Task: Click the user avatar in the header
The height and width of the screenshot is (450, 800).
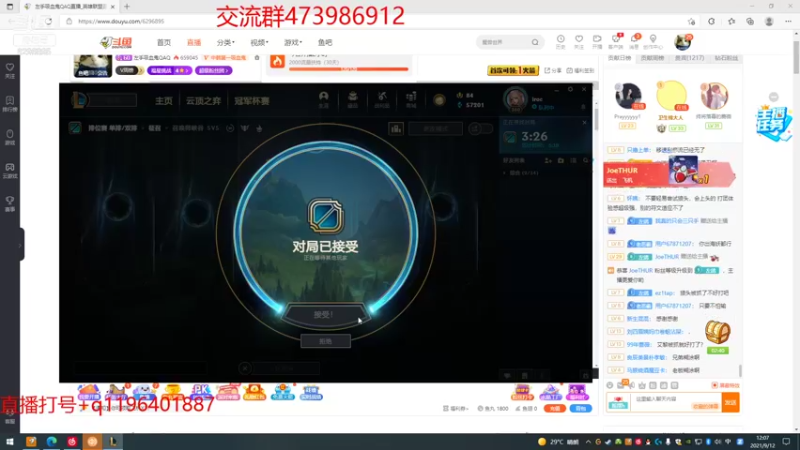Action: [x=682, y=42]
